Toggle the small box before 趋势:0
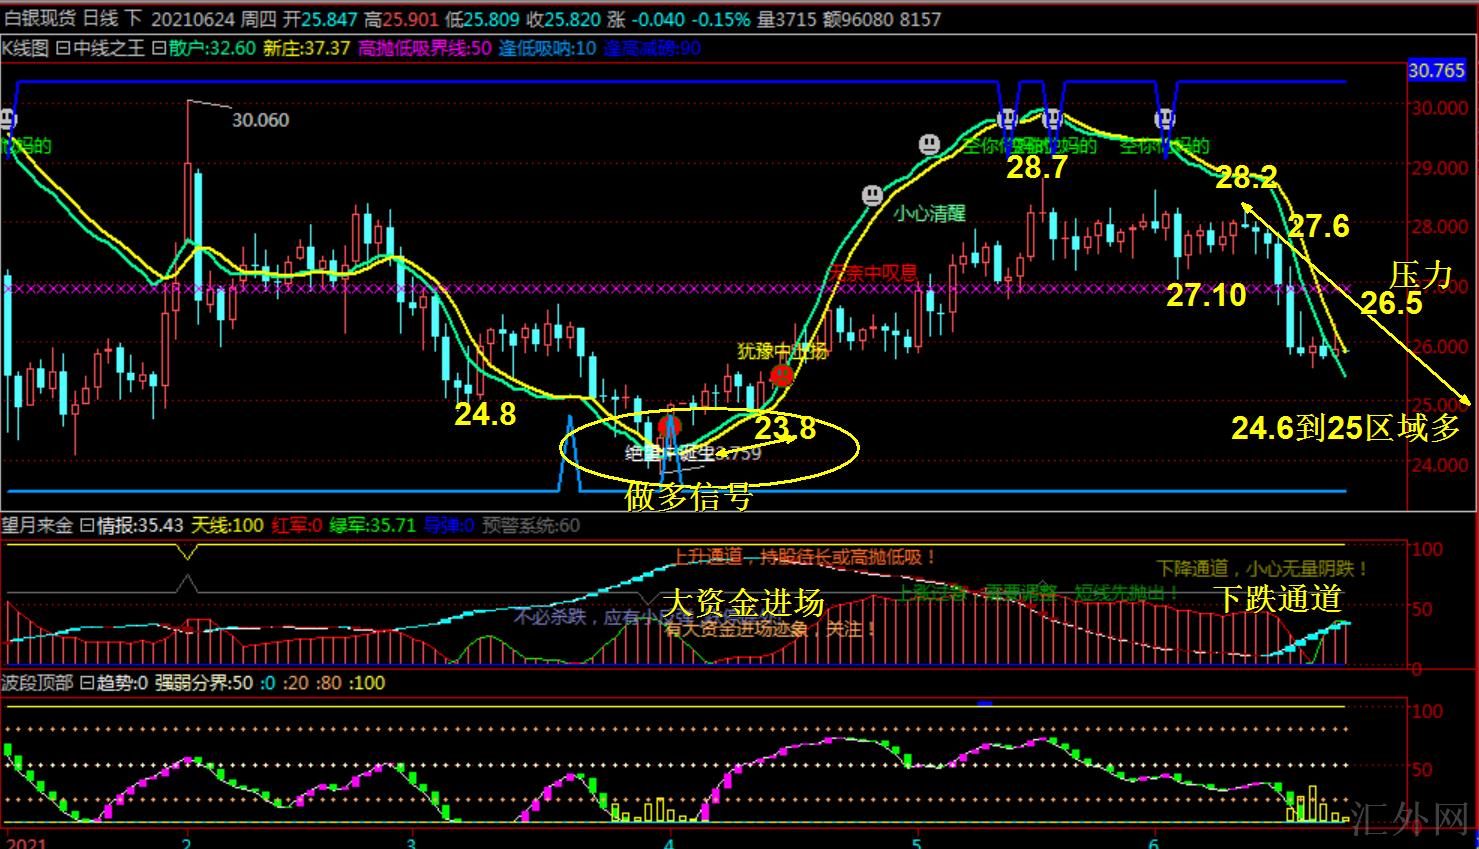This screenshot has height=849, width=1479. [x=86, y=684]
